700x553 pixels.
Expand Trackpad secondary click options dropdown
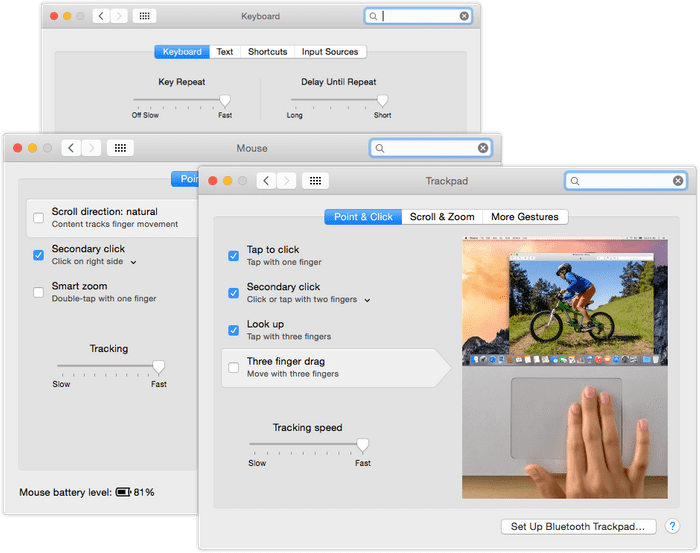coord(367,300)
